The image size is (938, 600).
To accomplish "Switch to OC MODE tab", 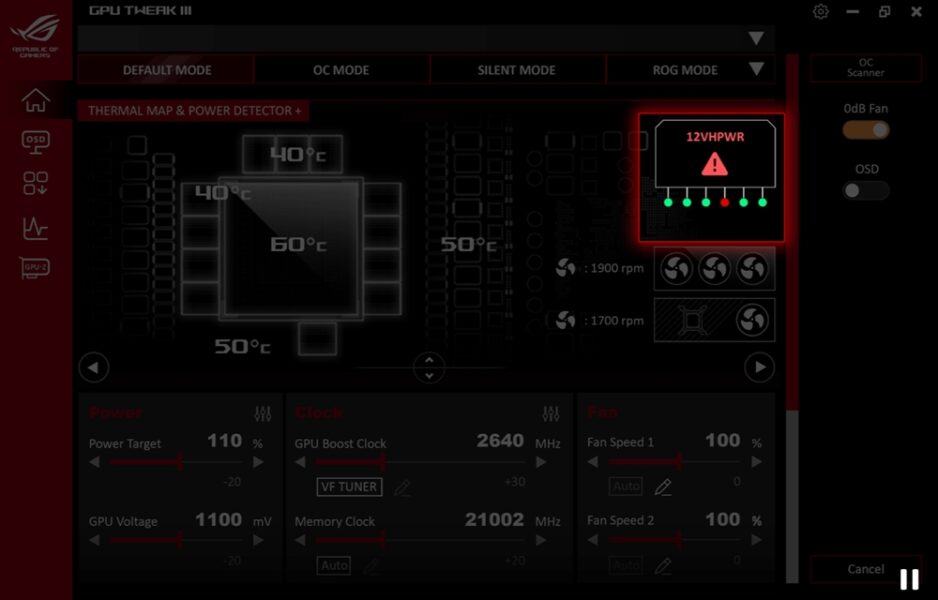I will (x=341, y=70).
